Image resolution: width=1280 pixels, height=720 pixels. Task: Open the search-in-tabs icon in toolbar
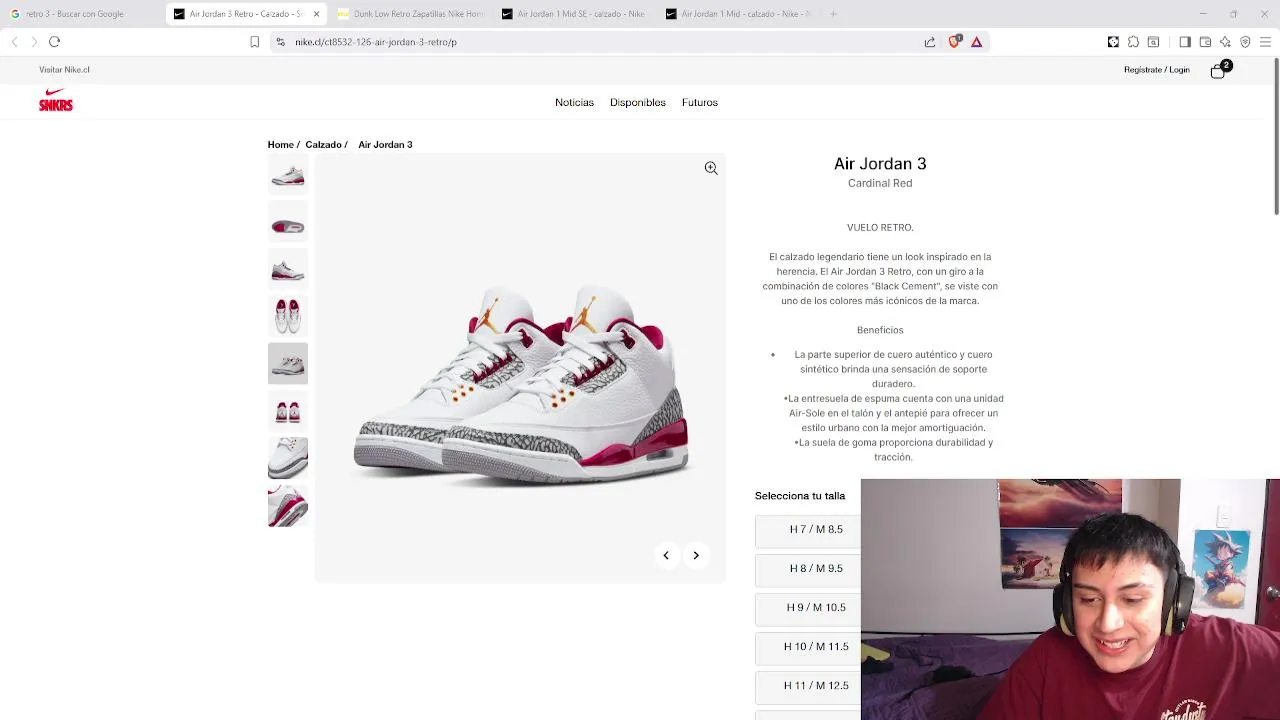(x=1153, y=42)
